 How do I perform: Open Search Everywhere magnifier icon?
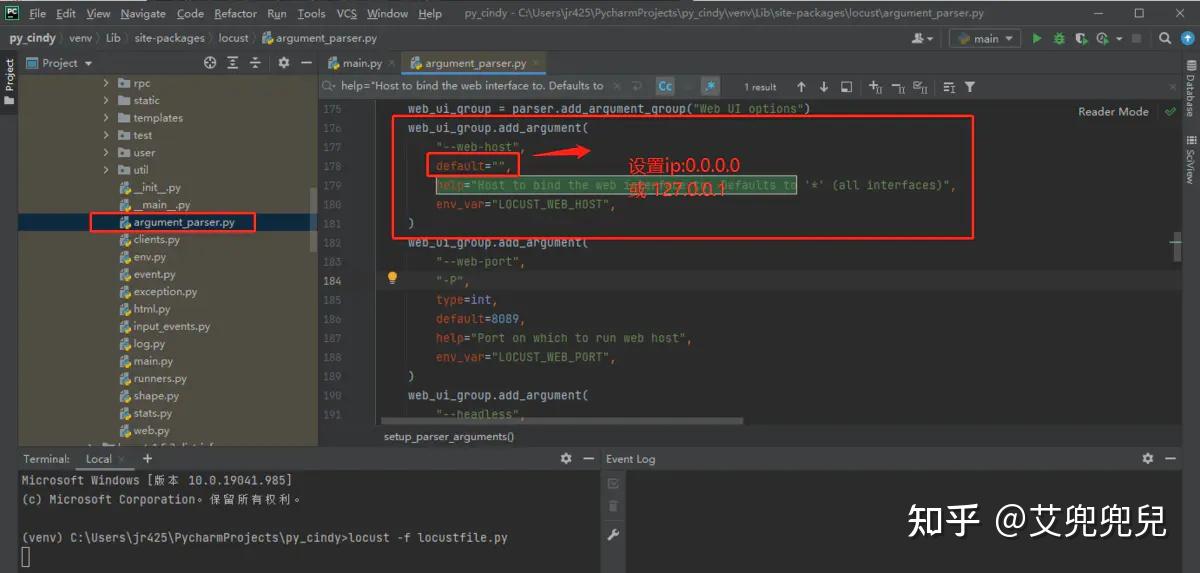1167,39
